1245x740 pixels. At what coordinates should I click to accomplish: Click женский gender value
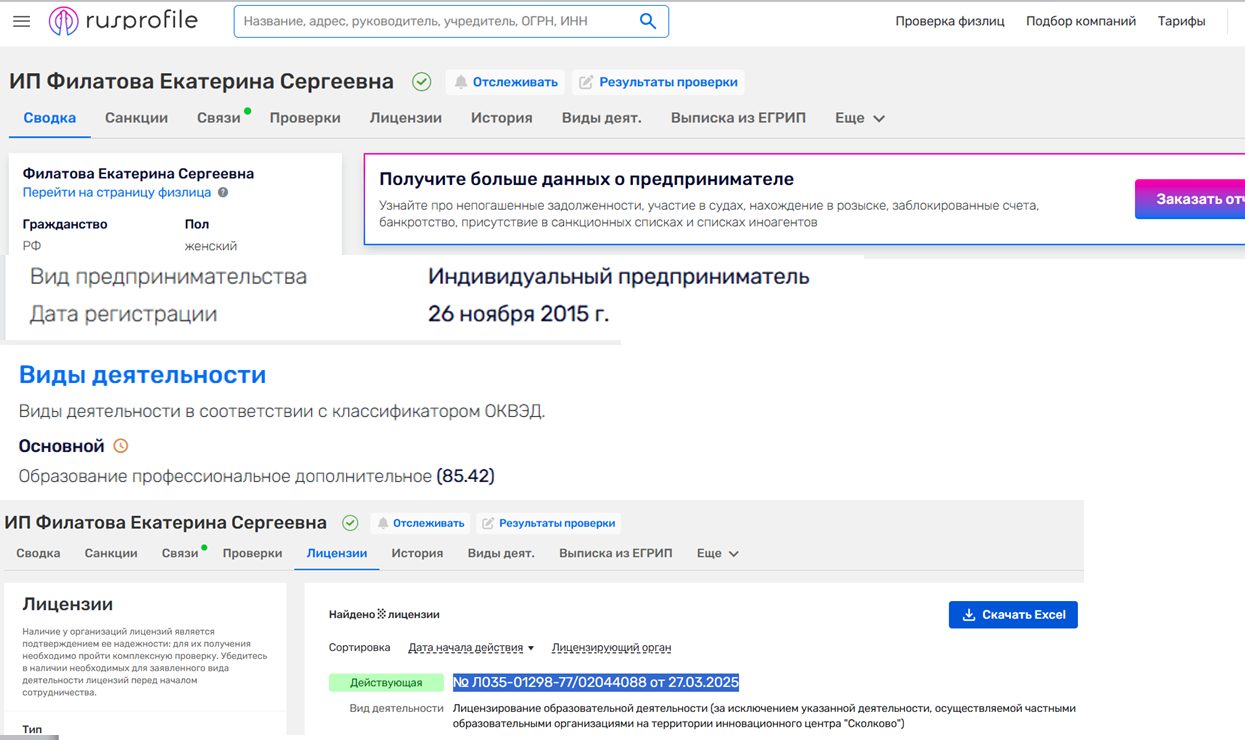click(x=211, y=246)
